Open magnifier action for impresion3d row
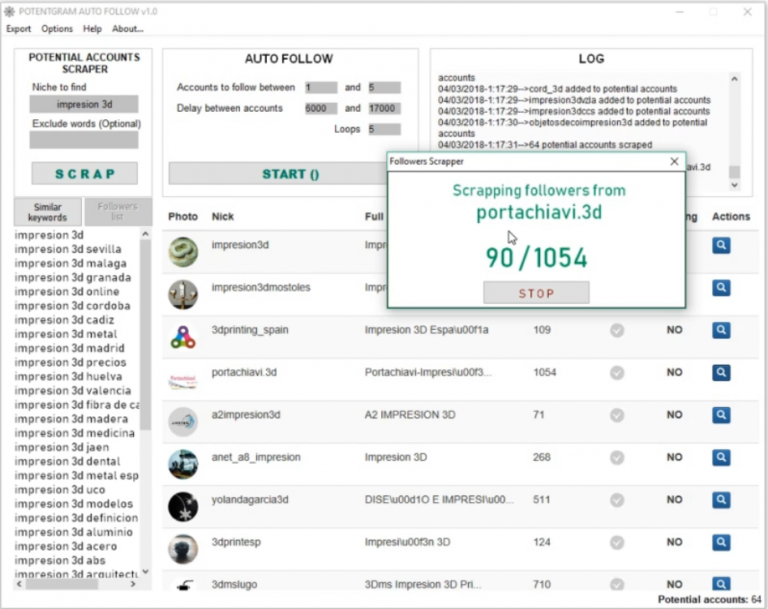Viewport: 768px width, 609px height. [721, 245]
